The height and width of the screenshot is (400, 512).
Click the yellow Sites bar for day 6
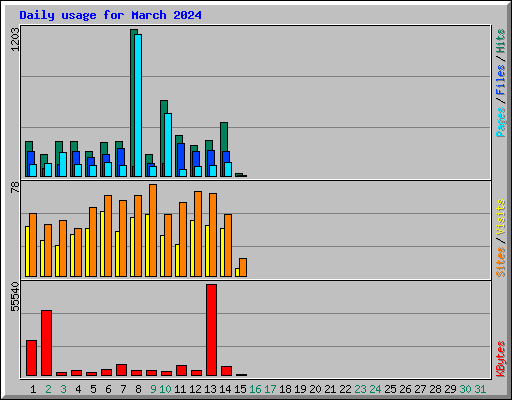pos(102,244)
